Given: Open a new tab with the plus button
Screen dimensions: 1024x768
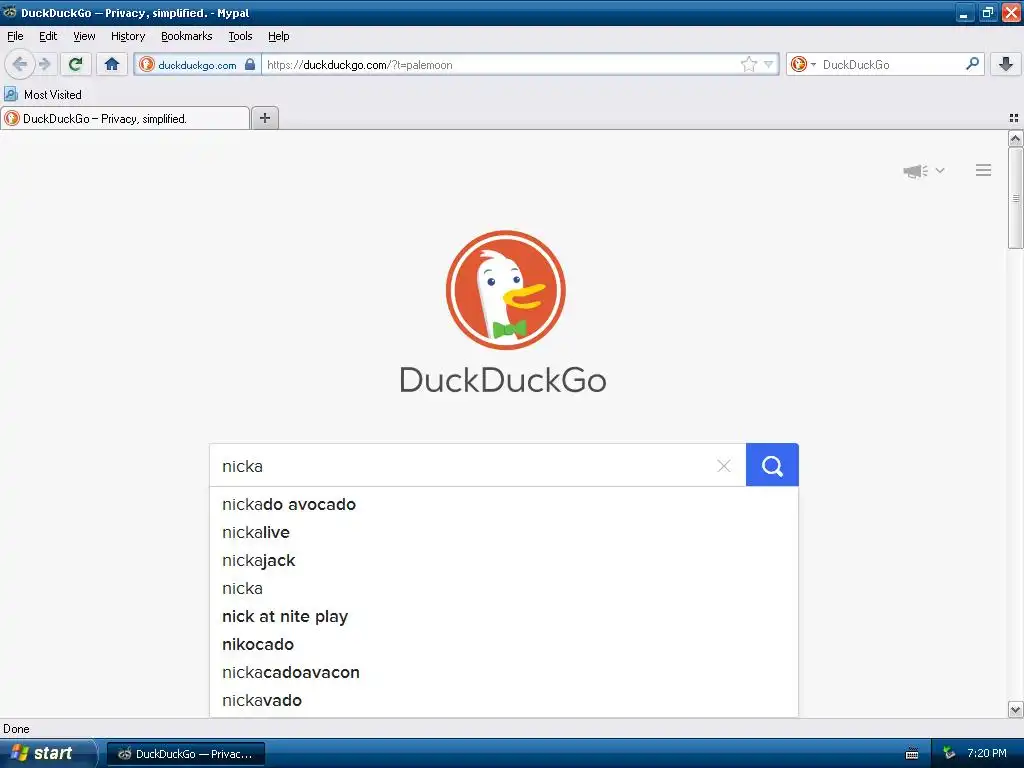Looking at the screenshot, I should [264, 118].
